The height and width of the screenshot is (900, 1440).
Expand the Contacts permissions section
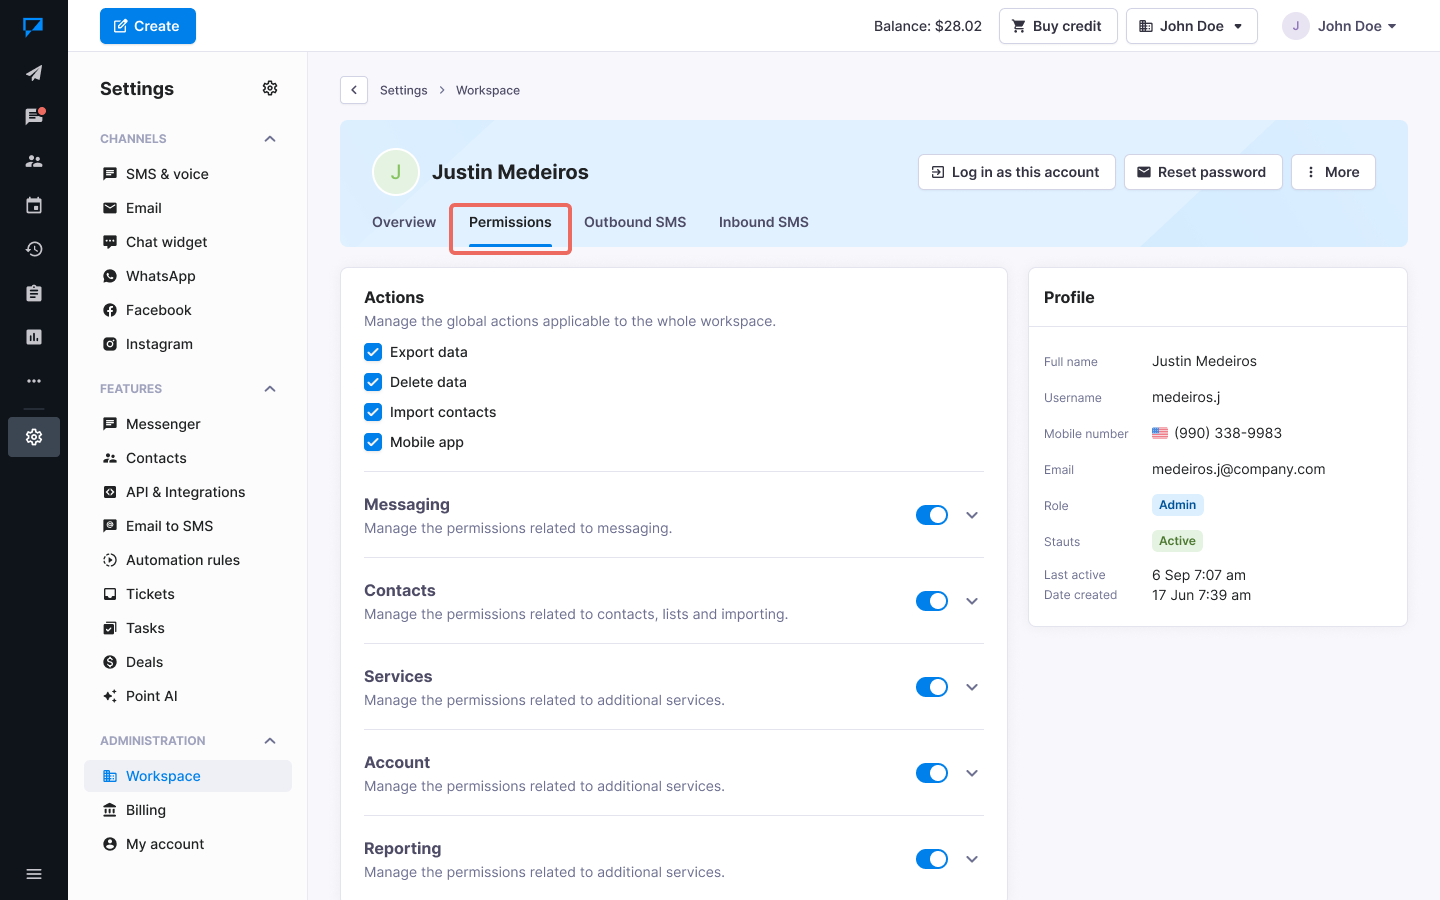pos(971,600)
